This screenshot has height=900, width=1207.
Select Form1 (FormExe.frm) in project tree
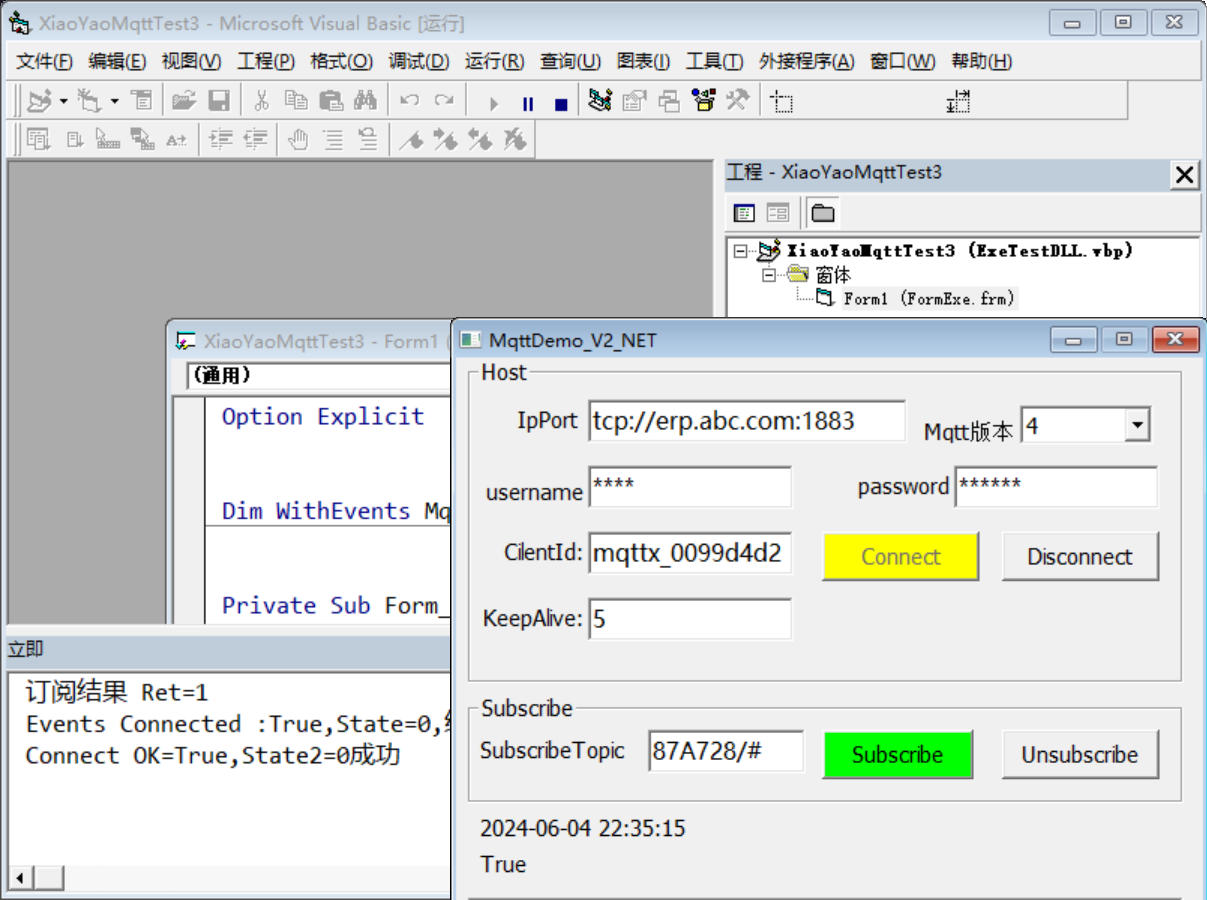pyautogui.click(x=914, y=298)
